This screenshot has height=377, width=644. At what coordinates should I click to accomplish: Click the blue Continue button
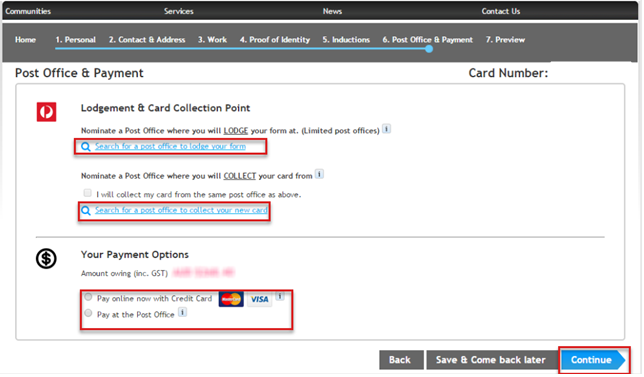[593, 360]
